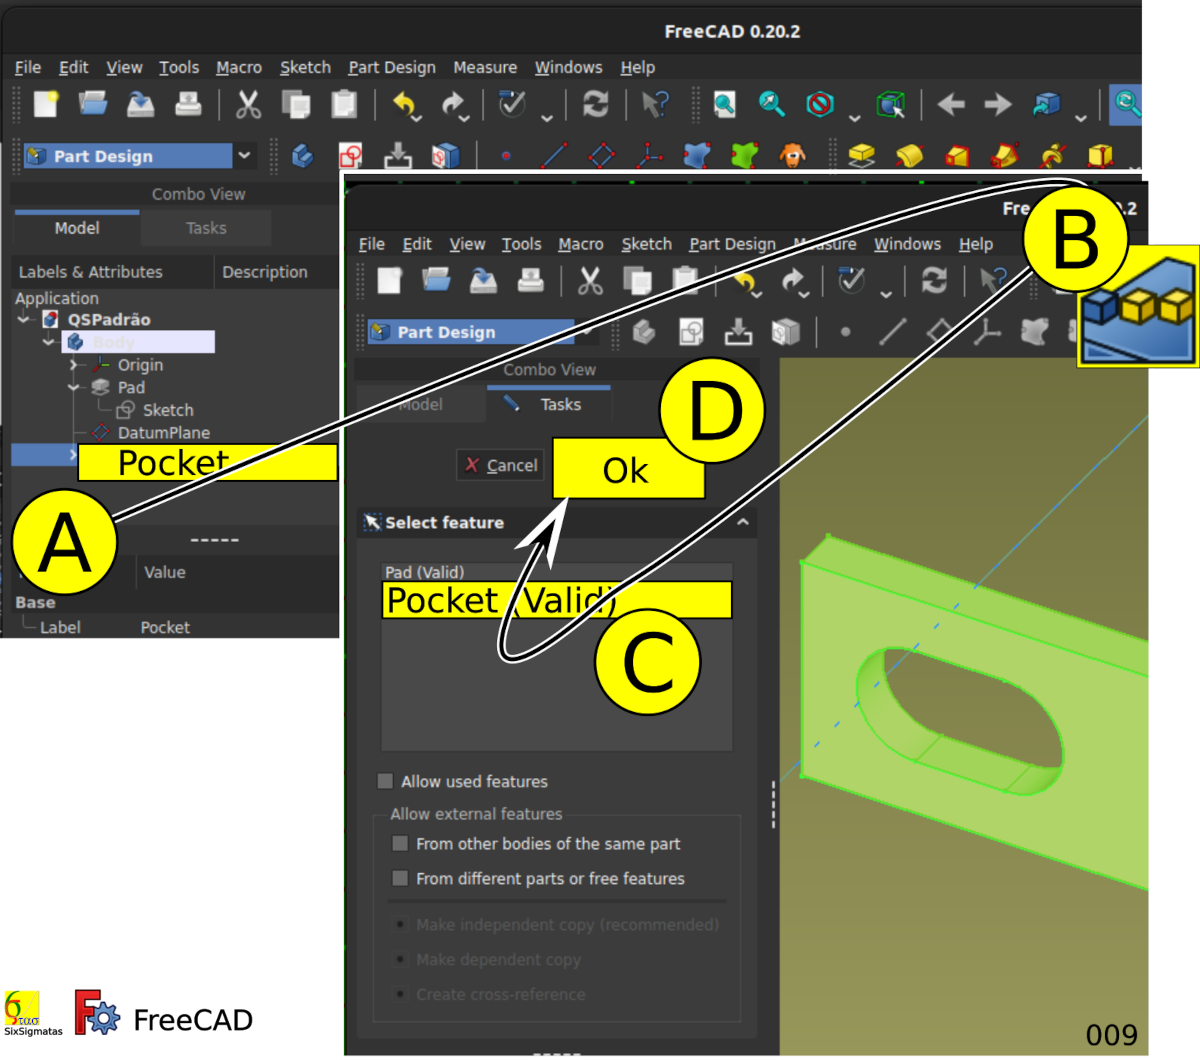Viewport: 1200px width, 1060px height.
Task: Click Fit selection zoom icon in back window
Action: click(x=771, y=104)
